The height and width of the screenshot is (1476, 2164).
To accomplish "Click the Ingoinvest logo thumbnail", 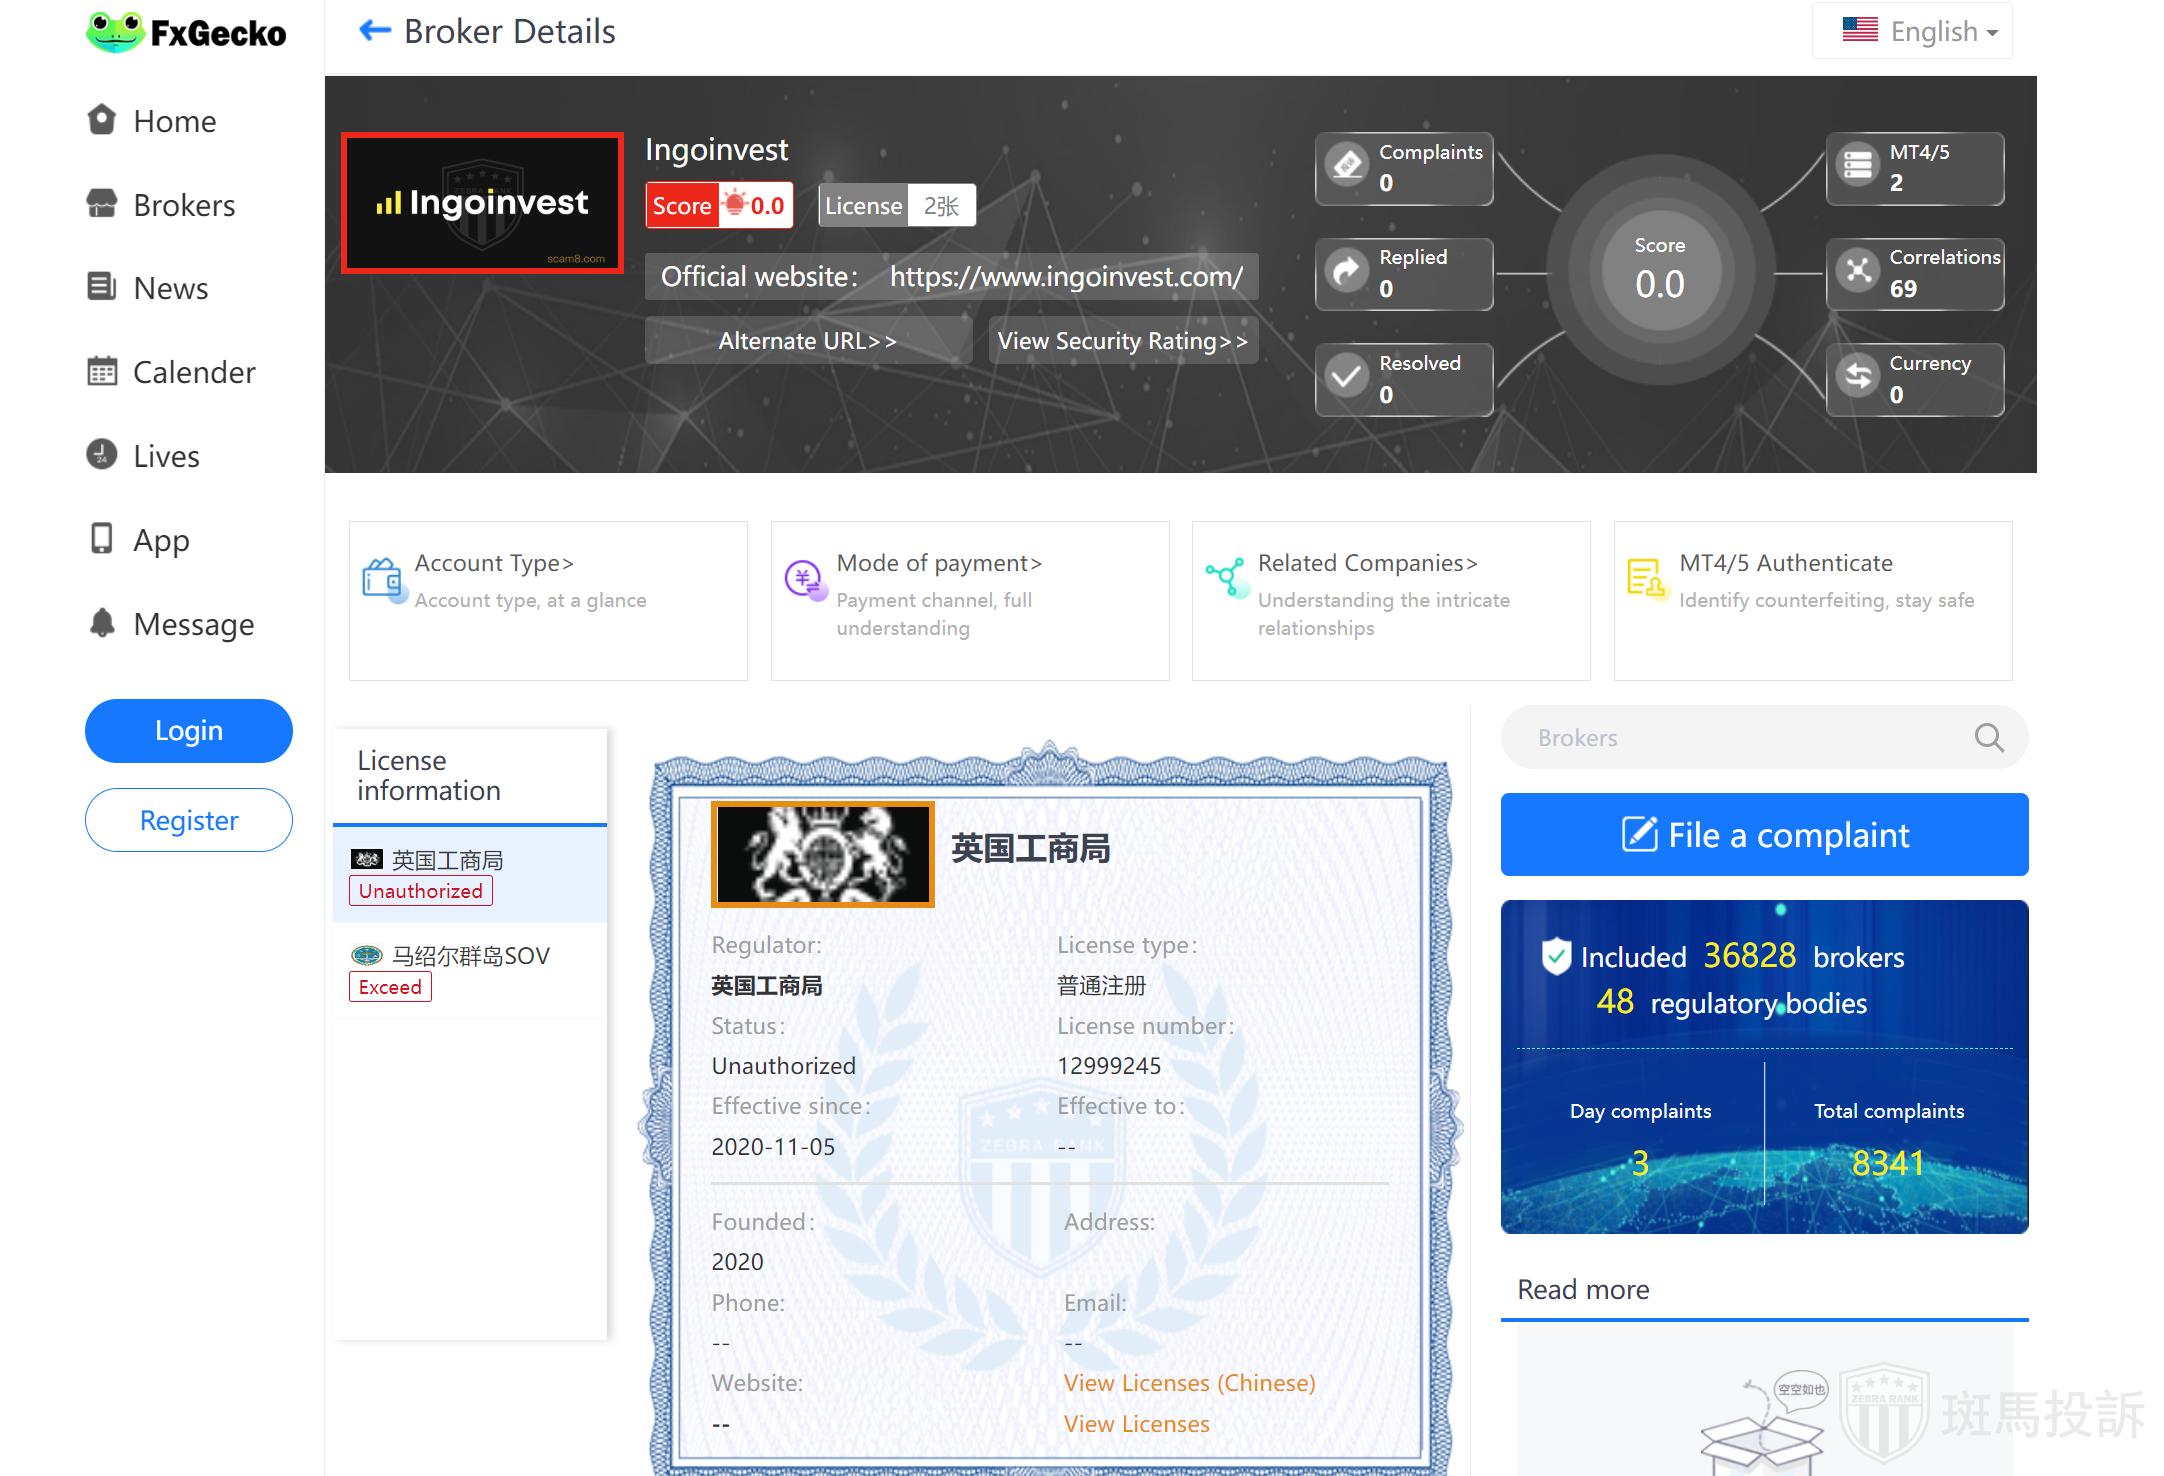I will (x=483, y=203).
